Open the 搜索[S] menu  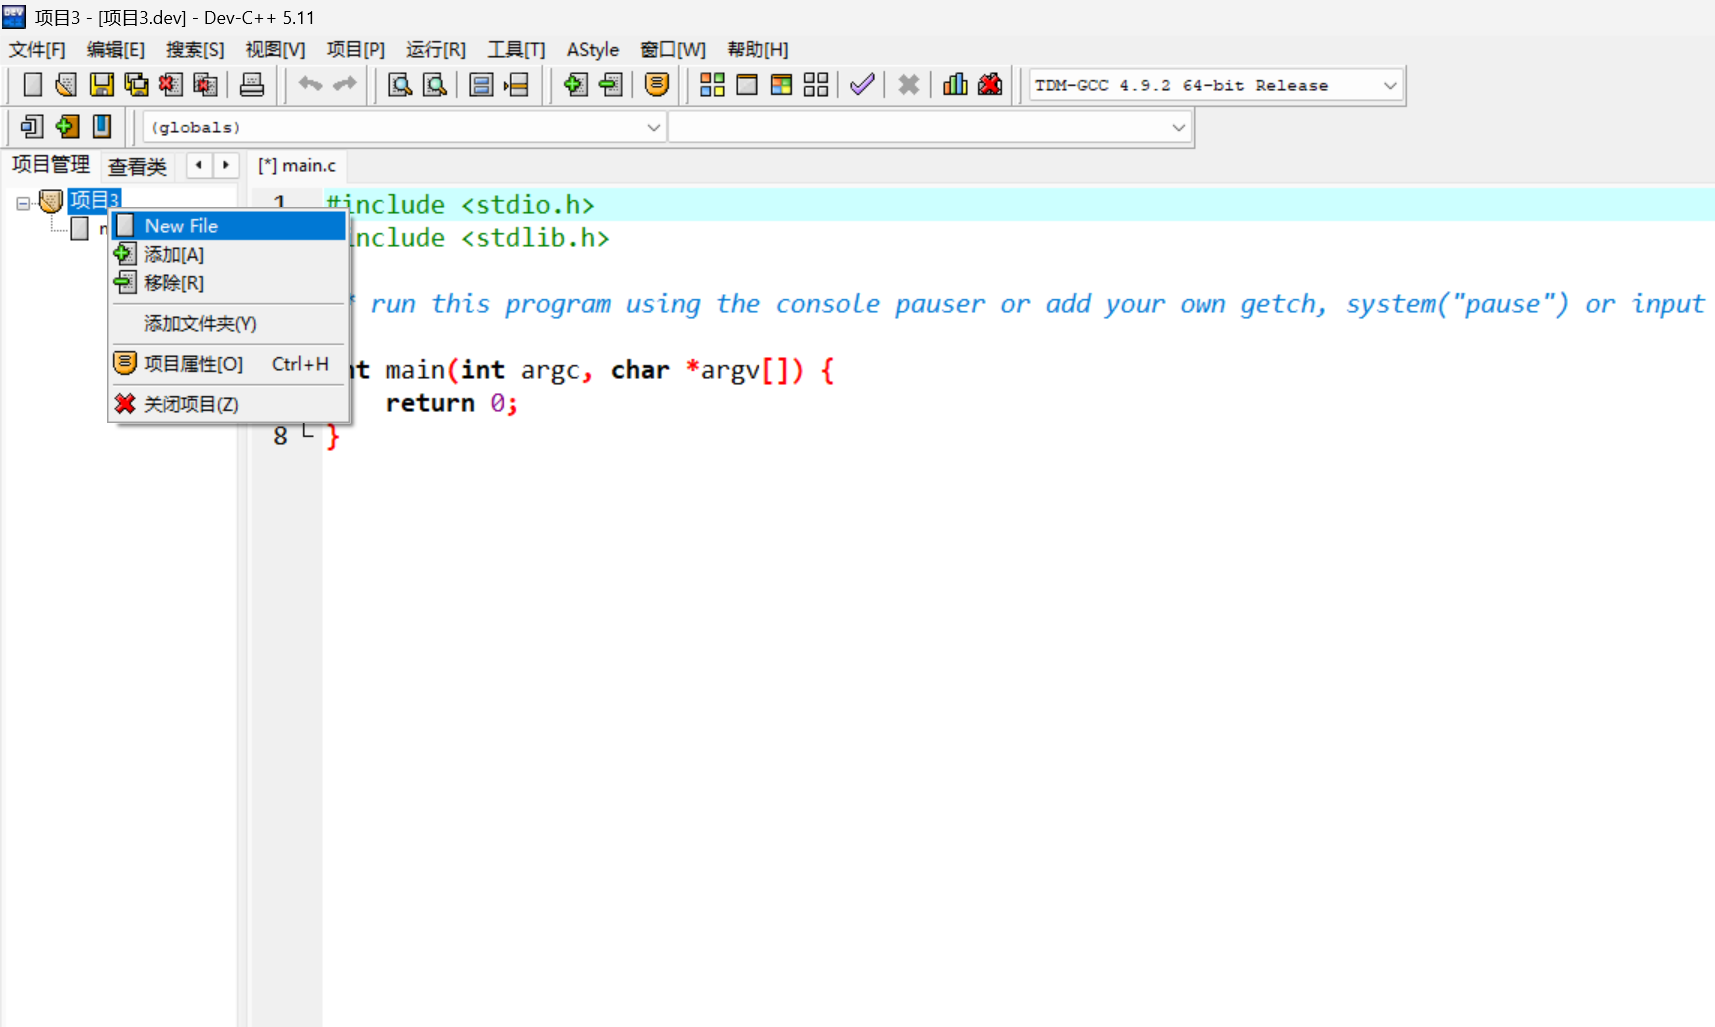195,50
